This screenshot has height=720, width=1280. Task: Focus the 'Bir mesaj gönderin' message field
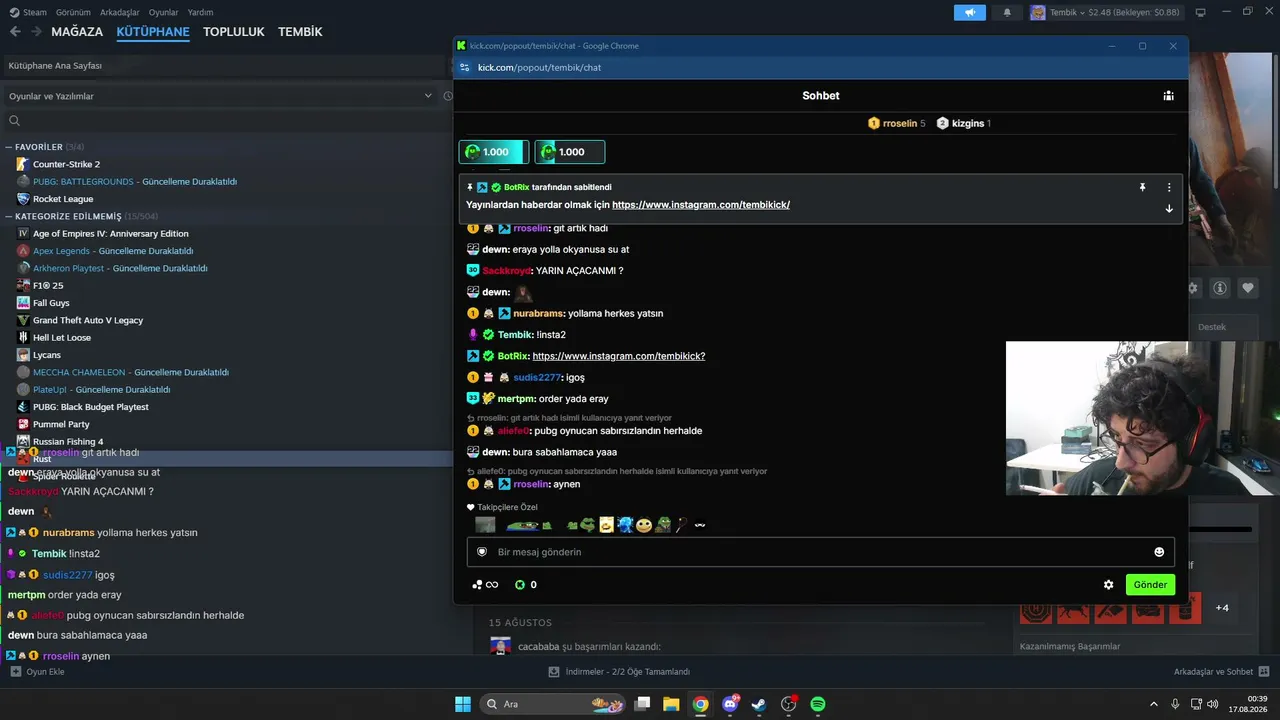(820, 552)
